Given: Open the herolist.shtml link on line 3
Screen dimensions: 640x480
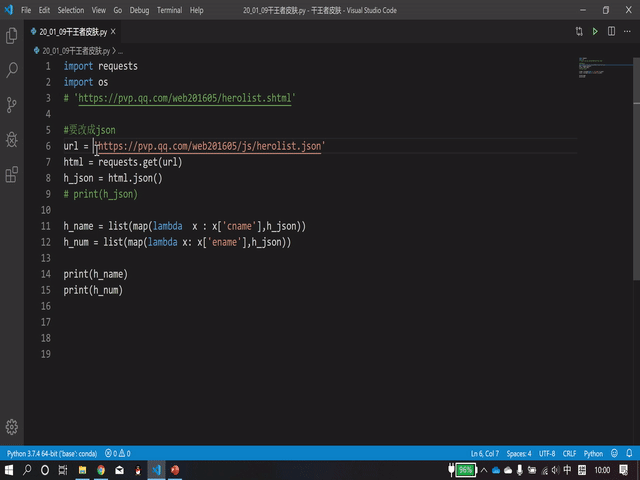Looking at the screenshot, I should tap(184, 98).
